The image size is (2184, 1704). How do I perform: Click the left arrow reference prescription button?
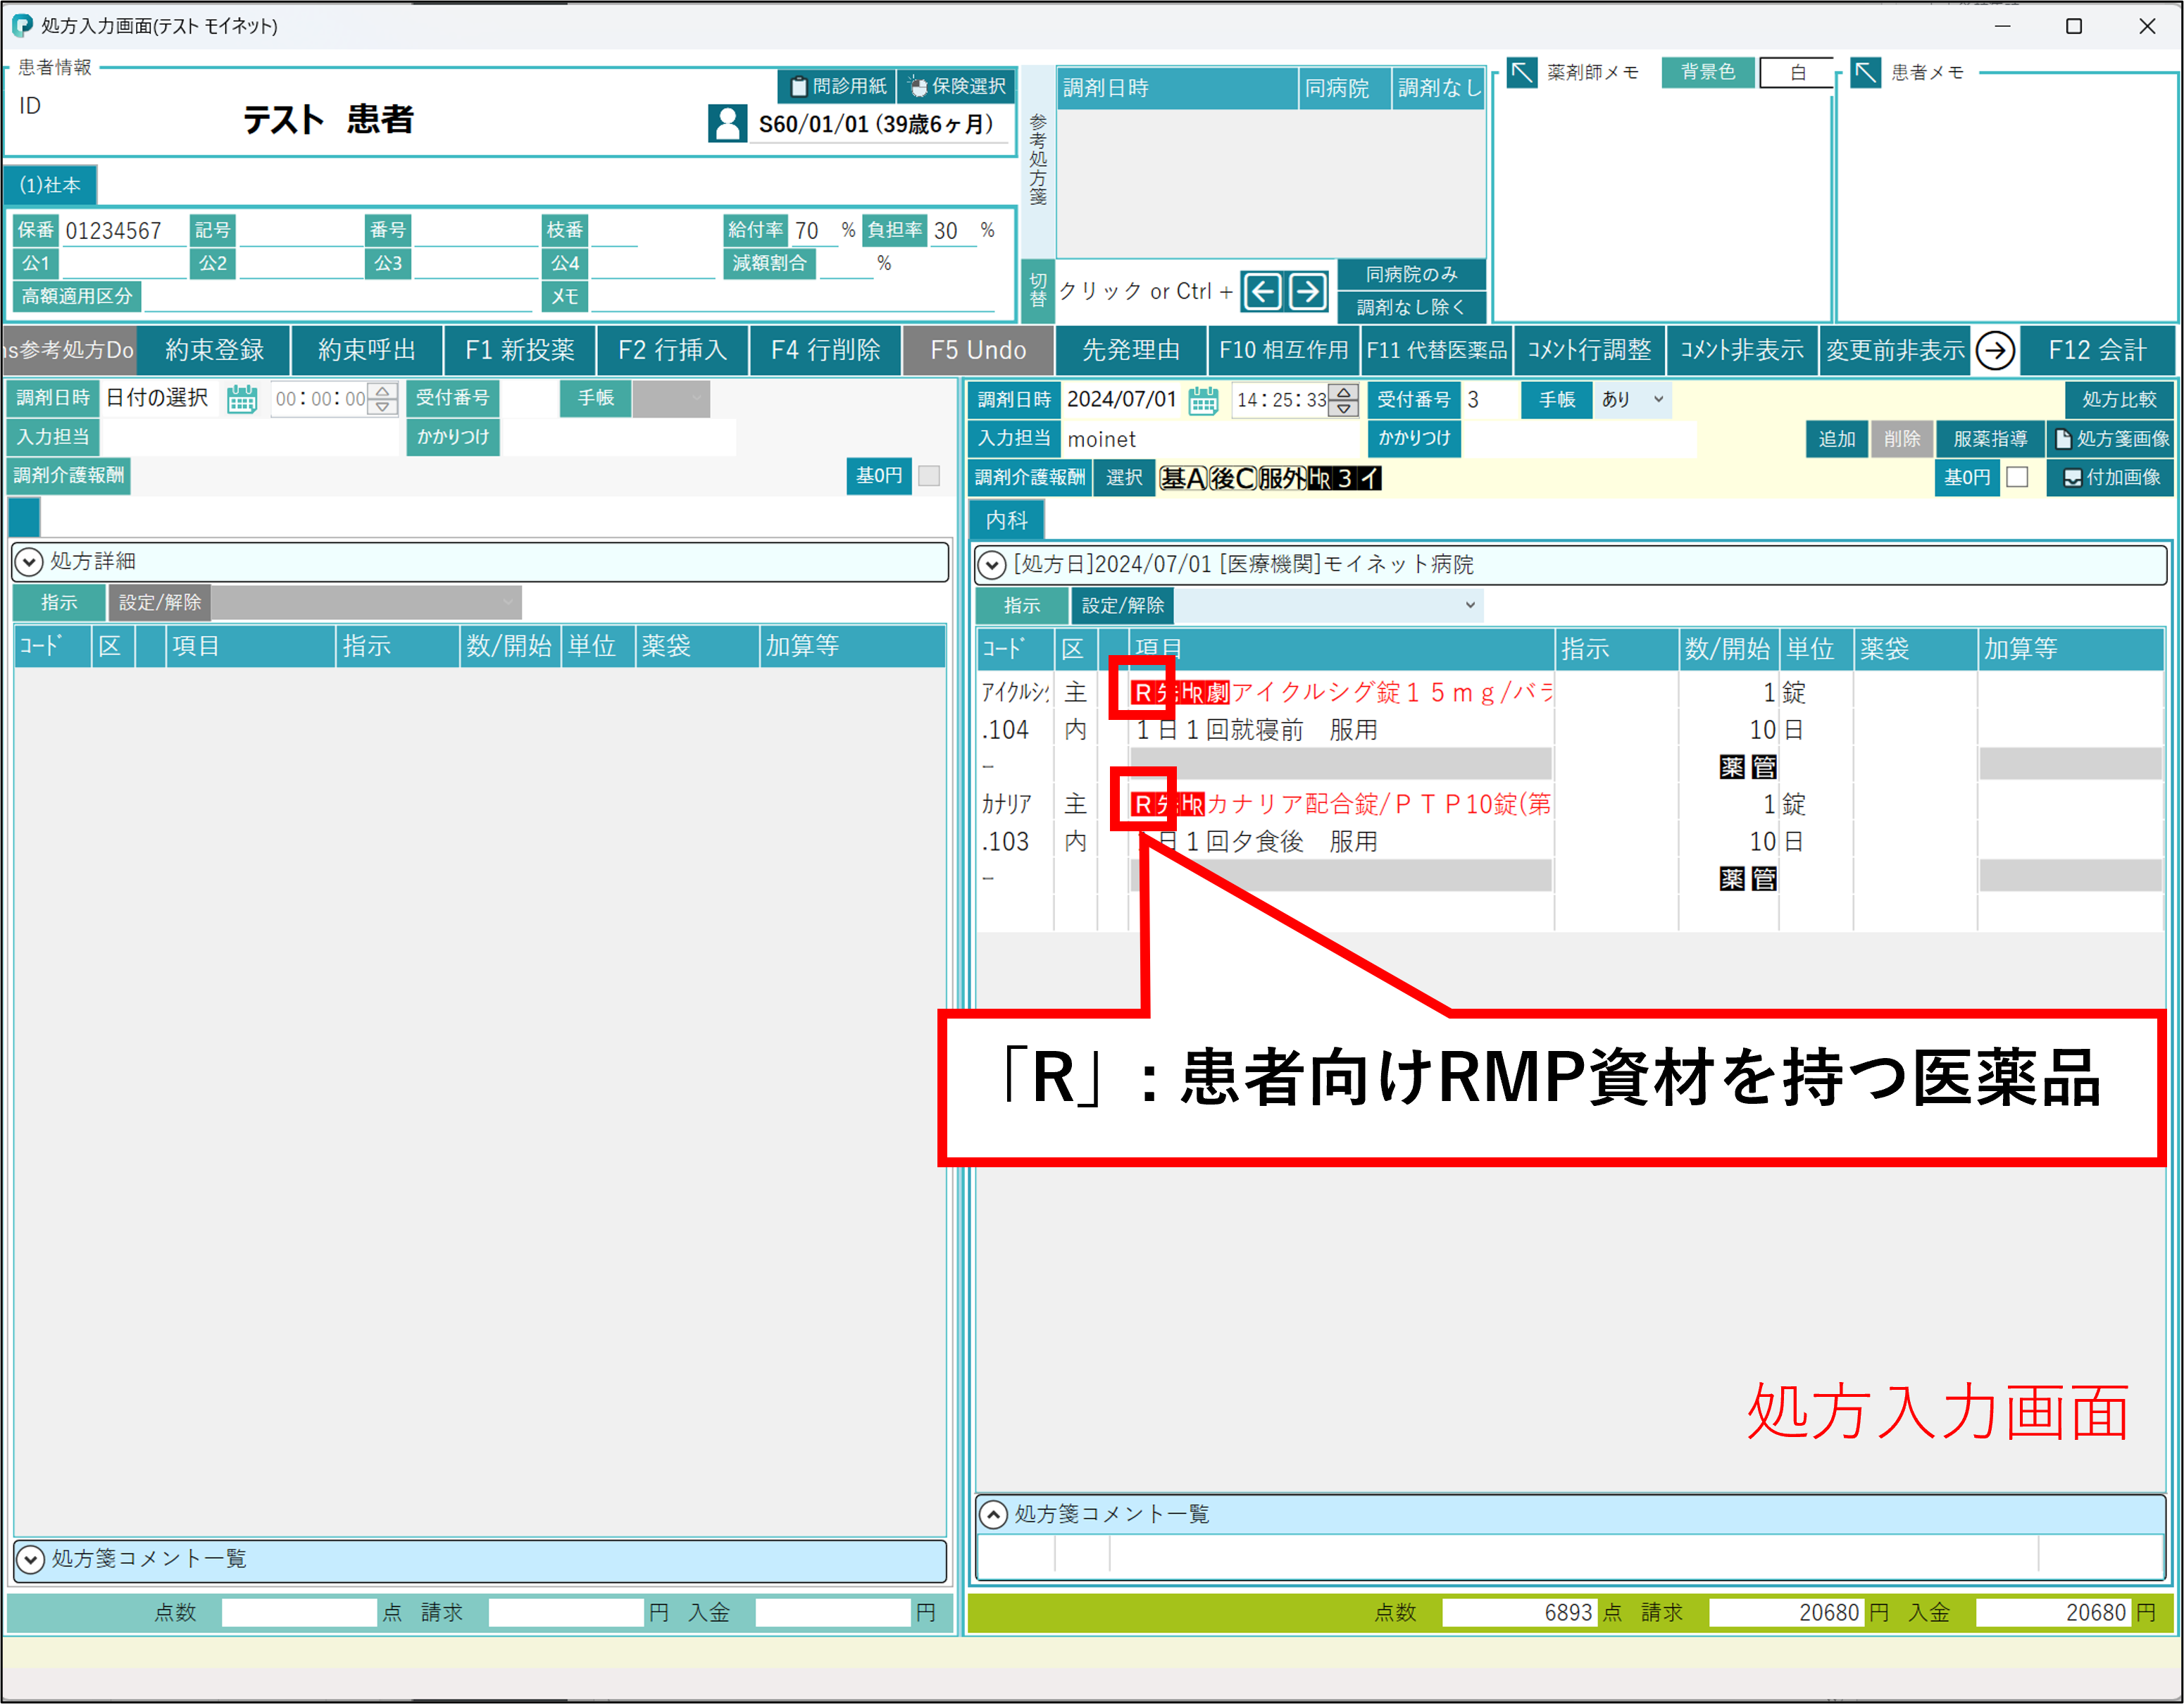1262,292
